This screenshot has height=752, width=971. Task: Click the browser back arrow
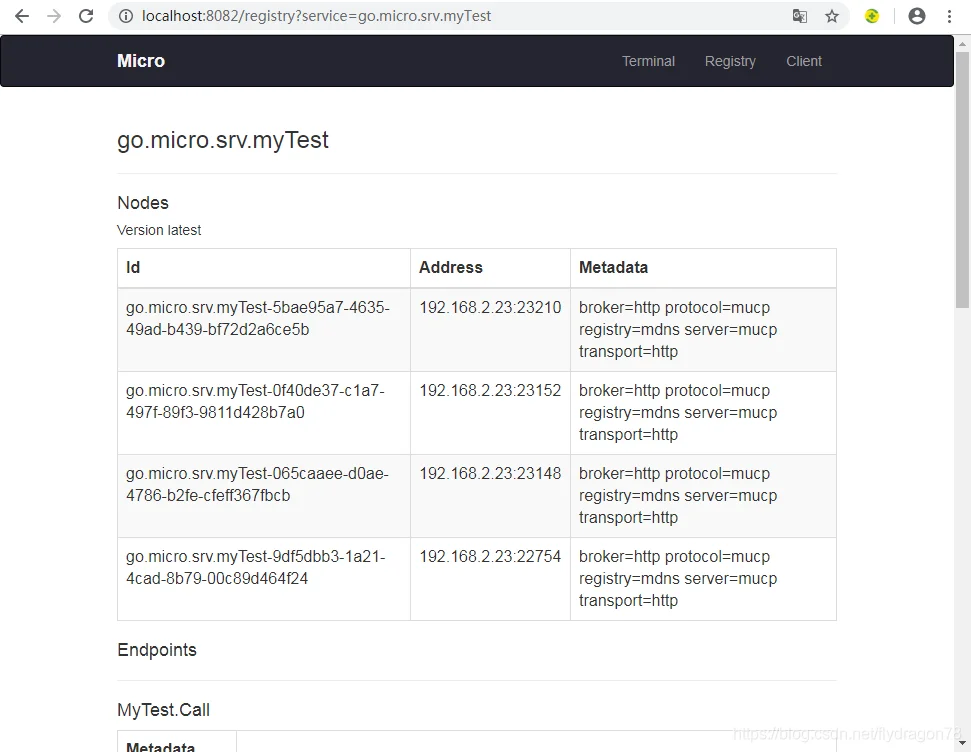tap(22, 16)
